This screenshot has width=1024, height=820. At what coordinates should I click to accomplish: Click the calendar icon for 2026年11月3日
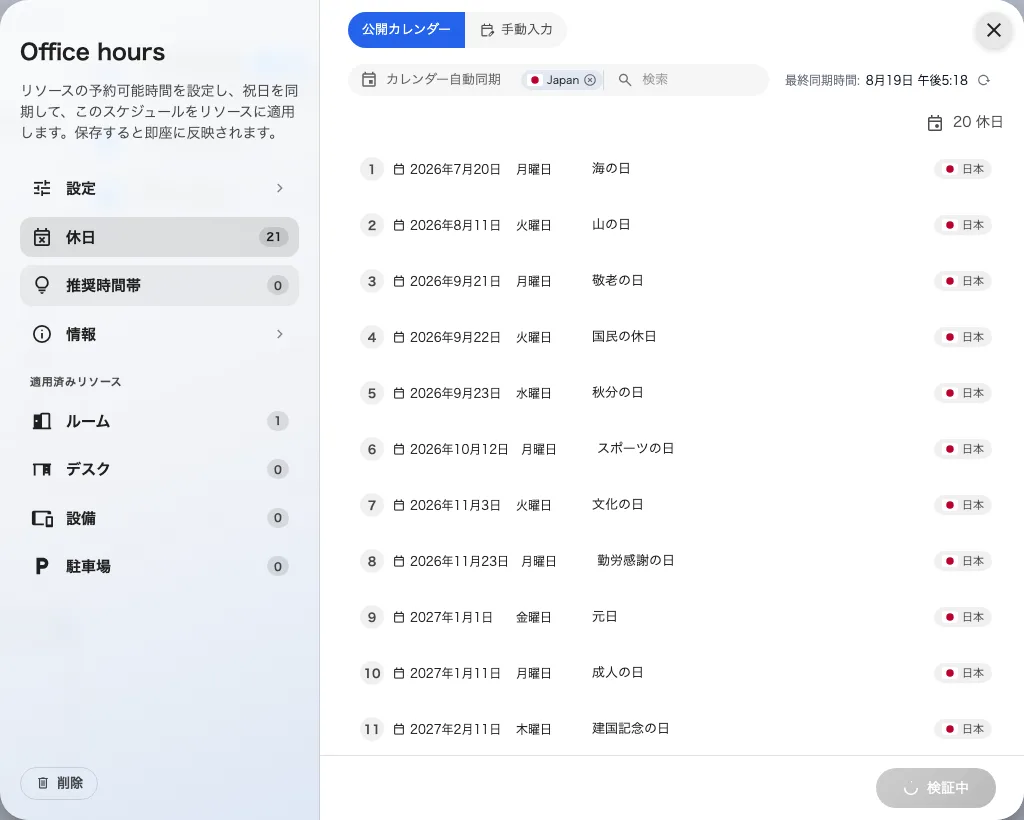coord(399,506)
